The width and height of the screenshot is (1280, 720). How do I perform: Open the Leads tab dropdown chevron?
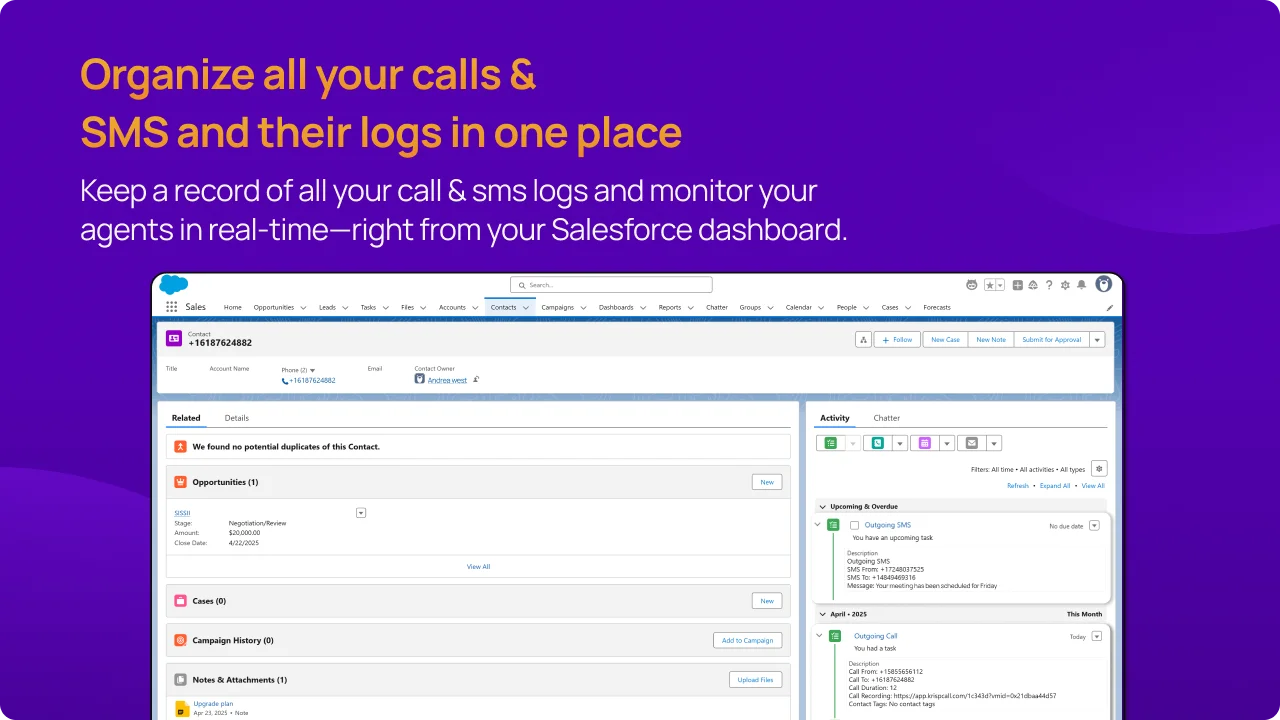pyautogui.click(x=345, y=308)
